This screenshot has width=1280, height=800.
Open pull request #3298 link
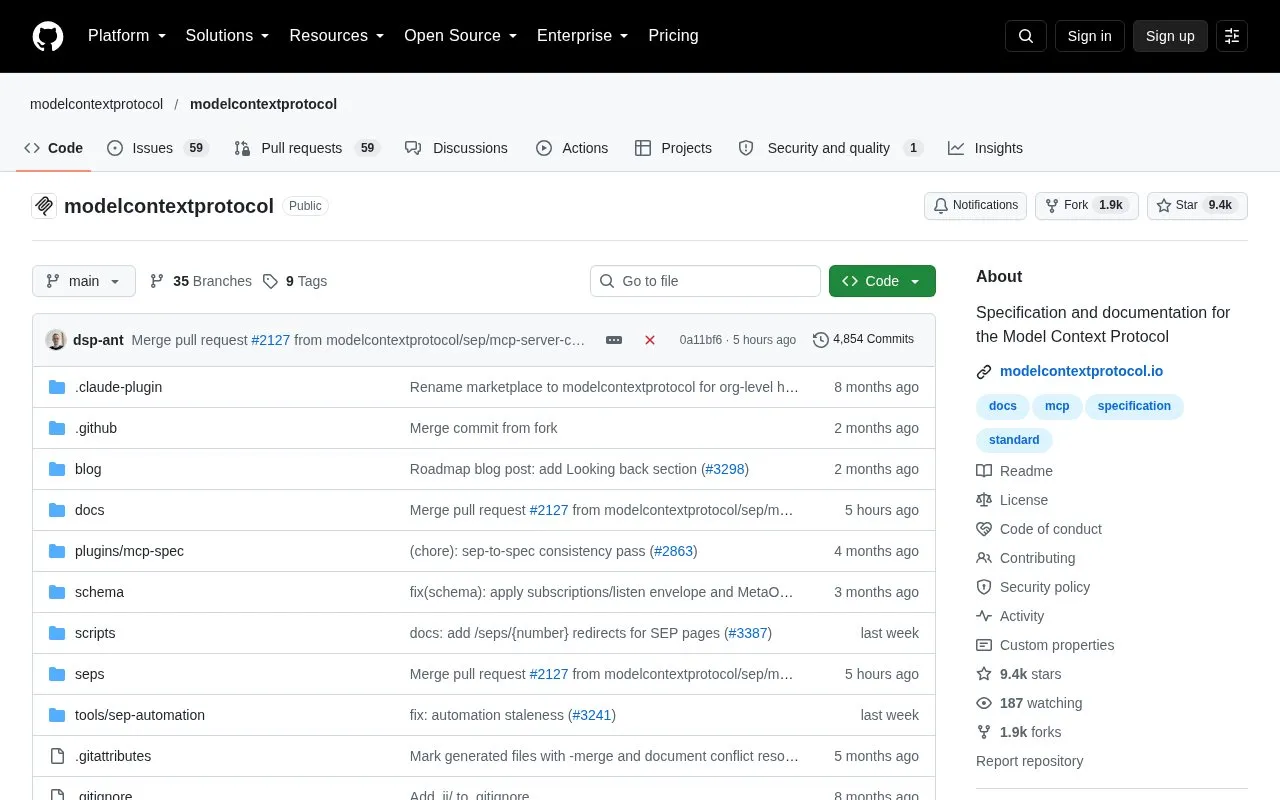click(x=725, y=469)
